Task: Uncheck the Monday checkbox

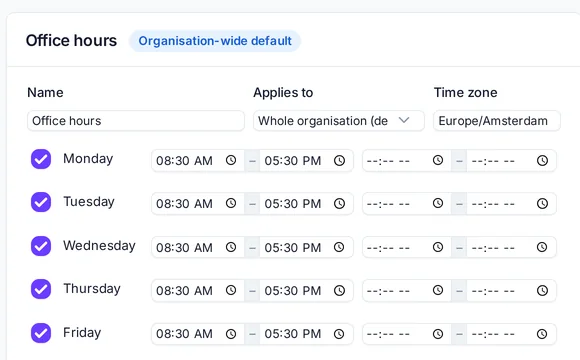Action: click(41, 159)
